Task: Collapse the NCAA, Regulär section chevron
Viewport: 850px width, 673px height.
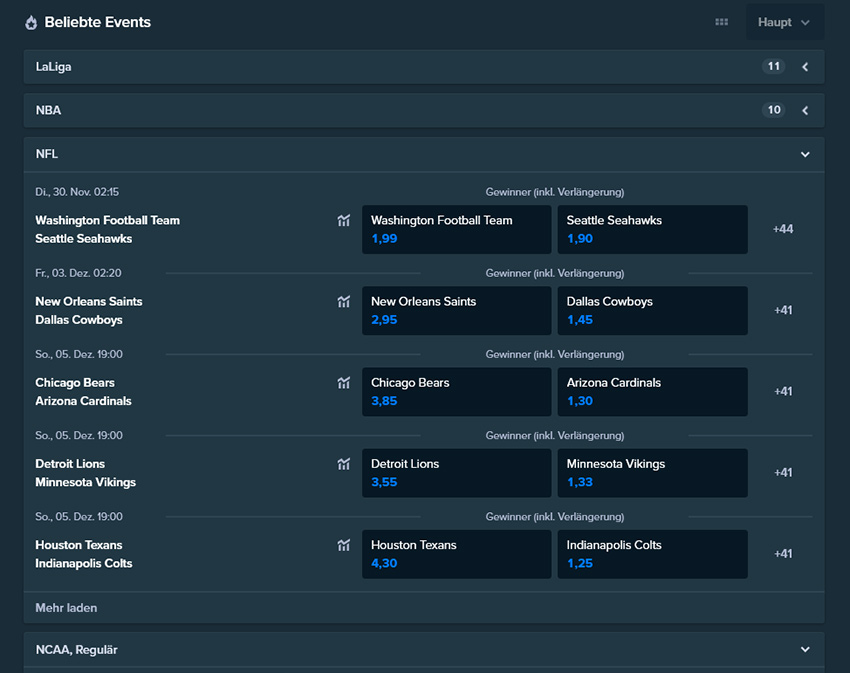Action: tap(805, 650)
